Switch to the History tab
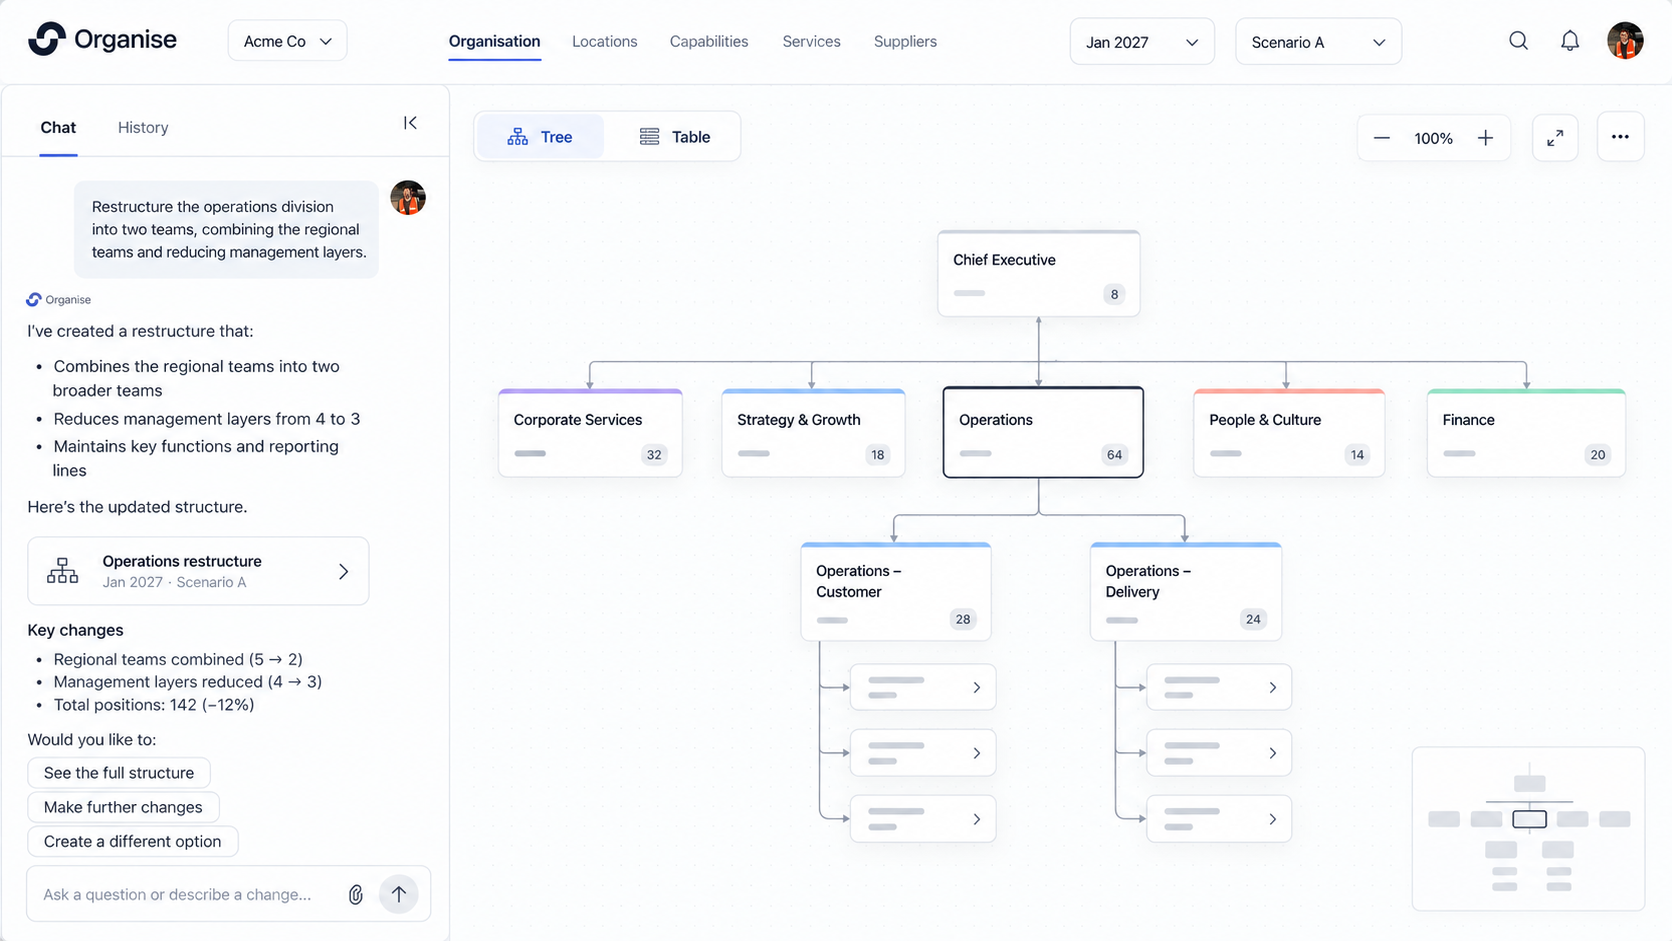This screenshot has width=1672, height=941. (x=143, y=127)
